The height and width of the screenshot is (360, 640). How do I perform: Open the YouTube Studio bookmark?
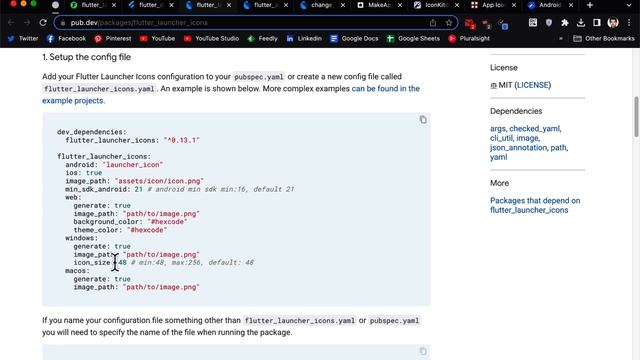coord(211,38)
